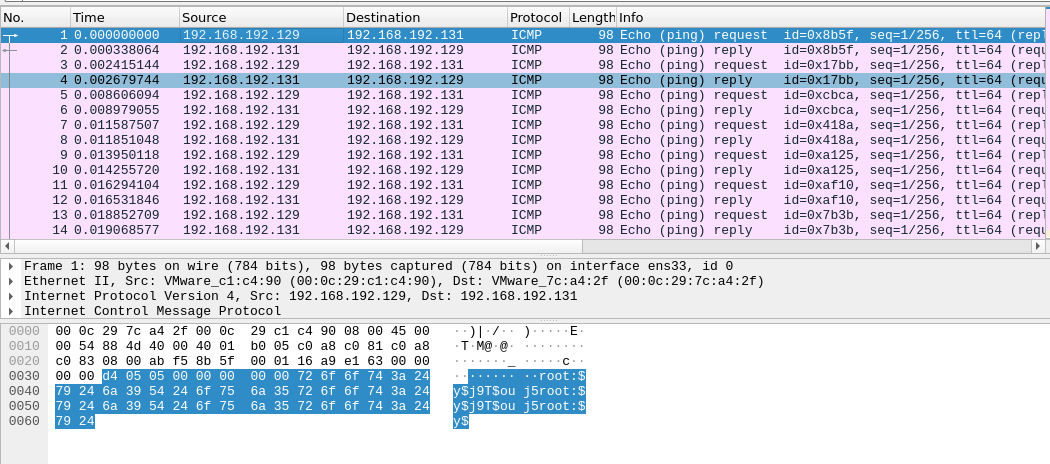Image resolution: width=1050 pixels, height=464 pixels.
Task: Click the Destination column header
Action: tap(423, 18)
